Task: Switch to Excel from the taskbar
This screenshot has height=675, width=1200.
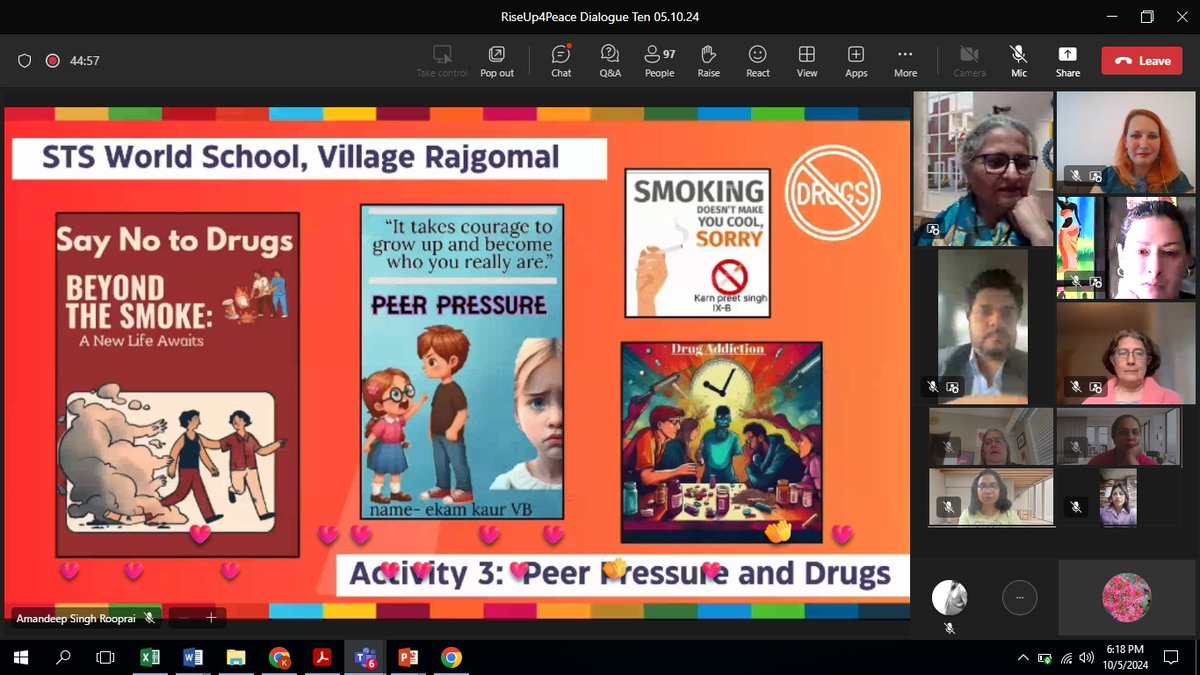Action: [x=149, y=657]
